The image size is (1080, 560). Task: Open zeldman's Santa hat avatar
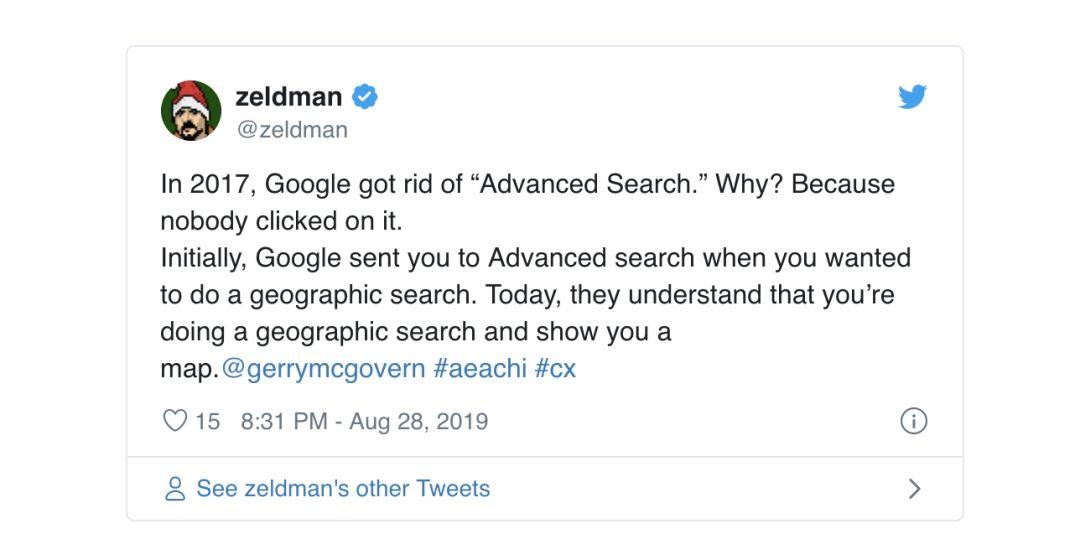tap(191, 110)
